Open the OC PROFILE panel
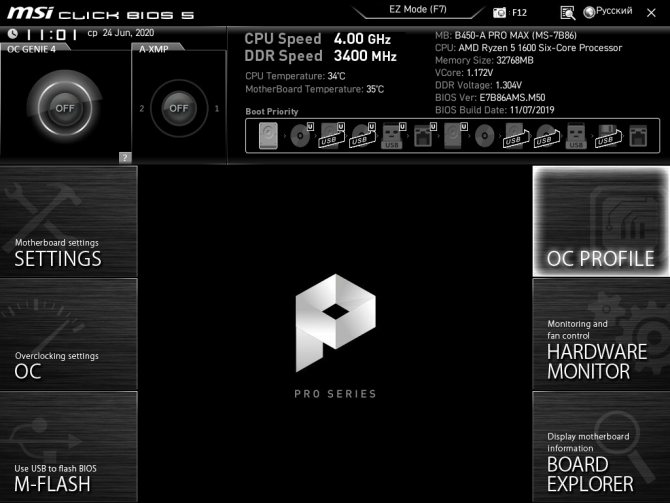Viewport: 670px width, 503px height. click(600, 221)
